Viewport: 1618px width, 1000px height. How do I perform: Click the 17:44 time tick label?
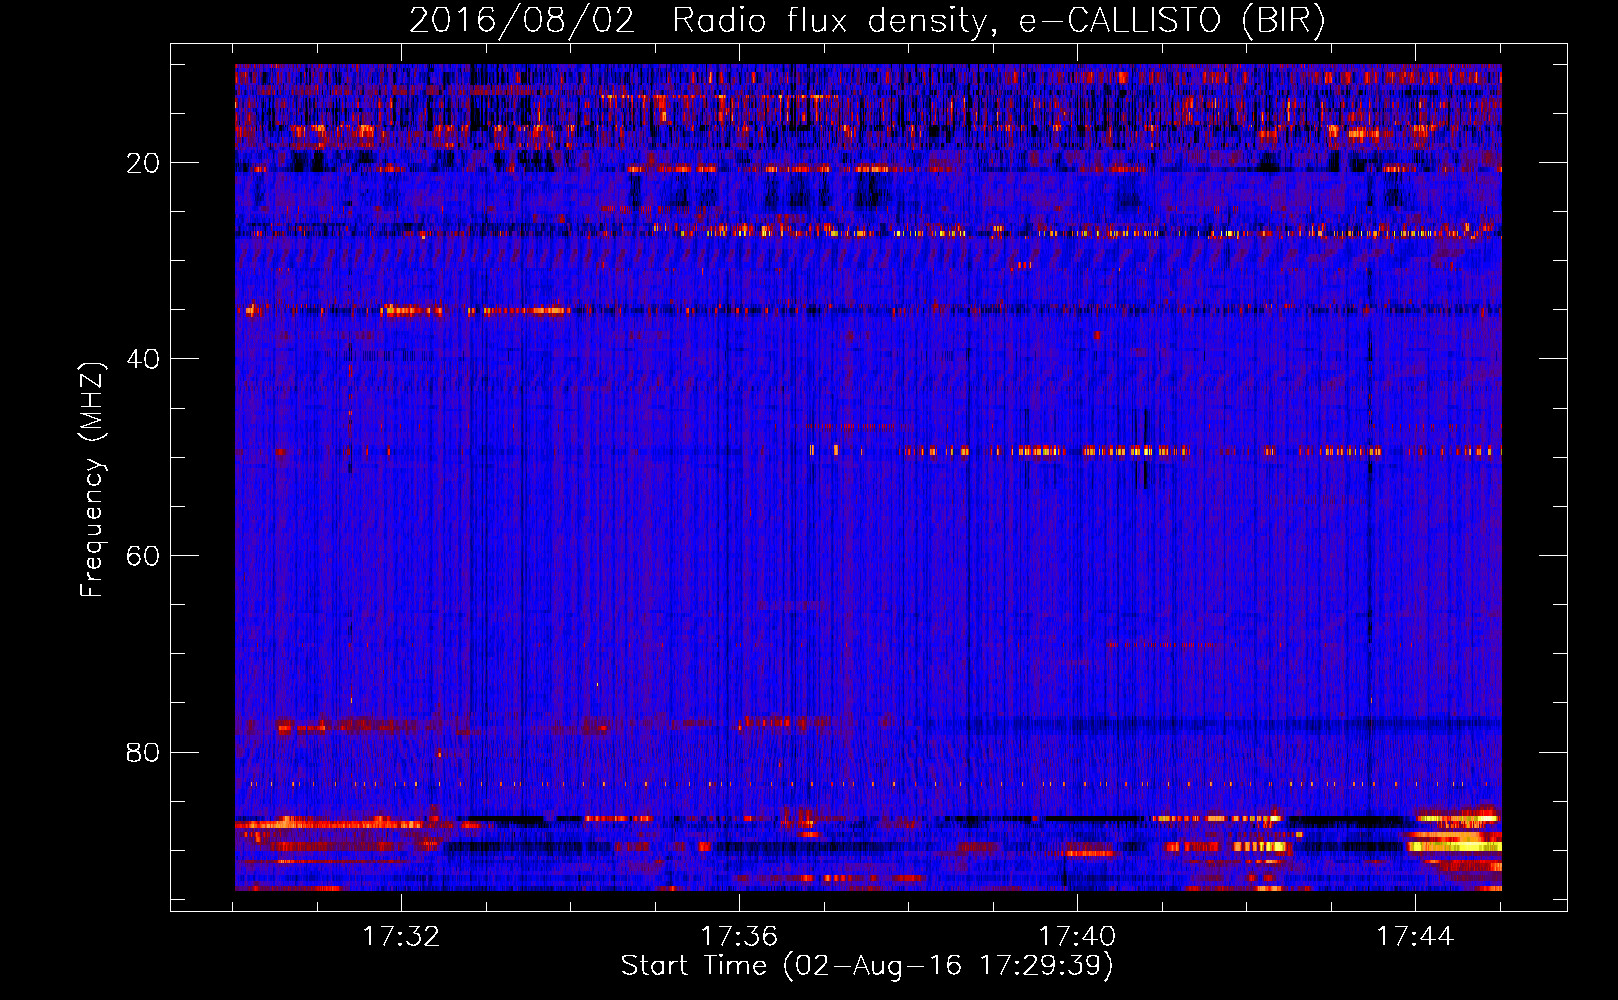point(1415,937)
